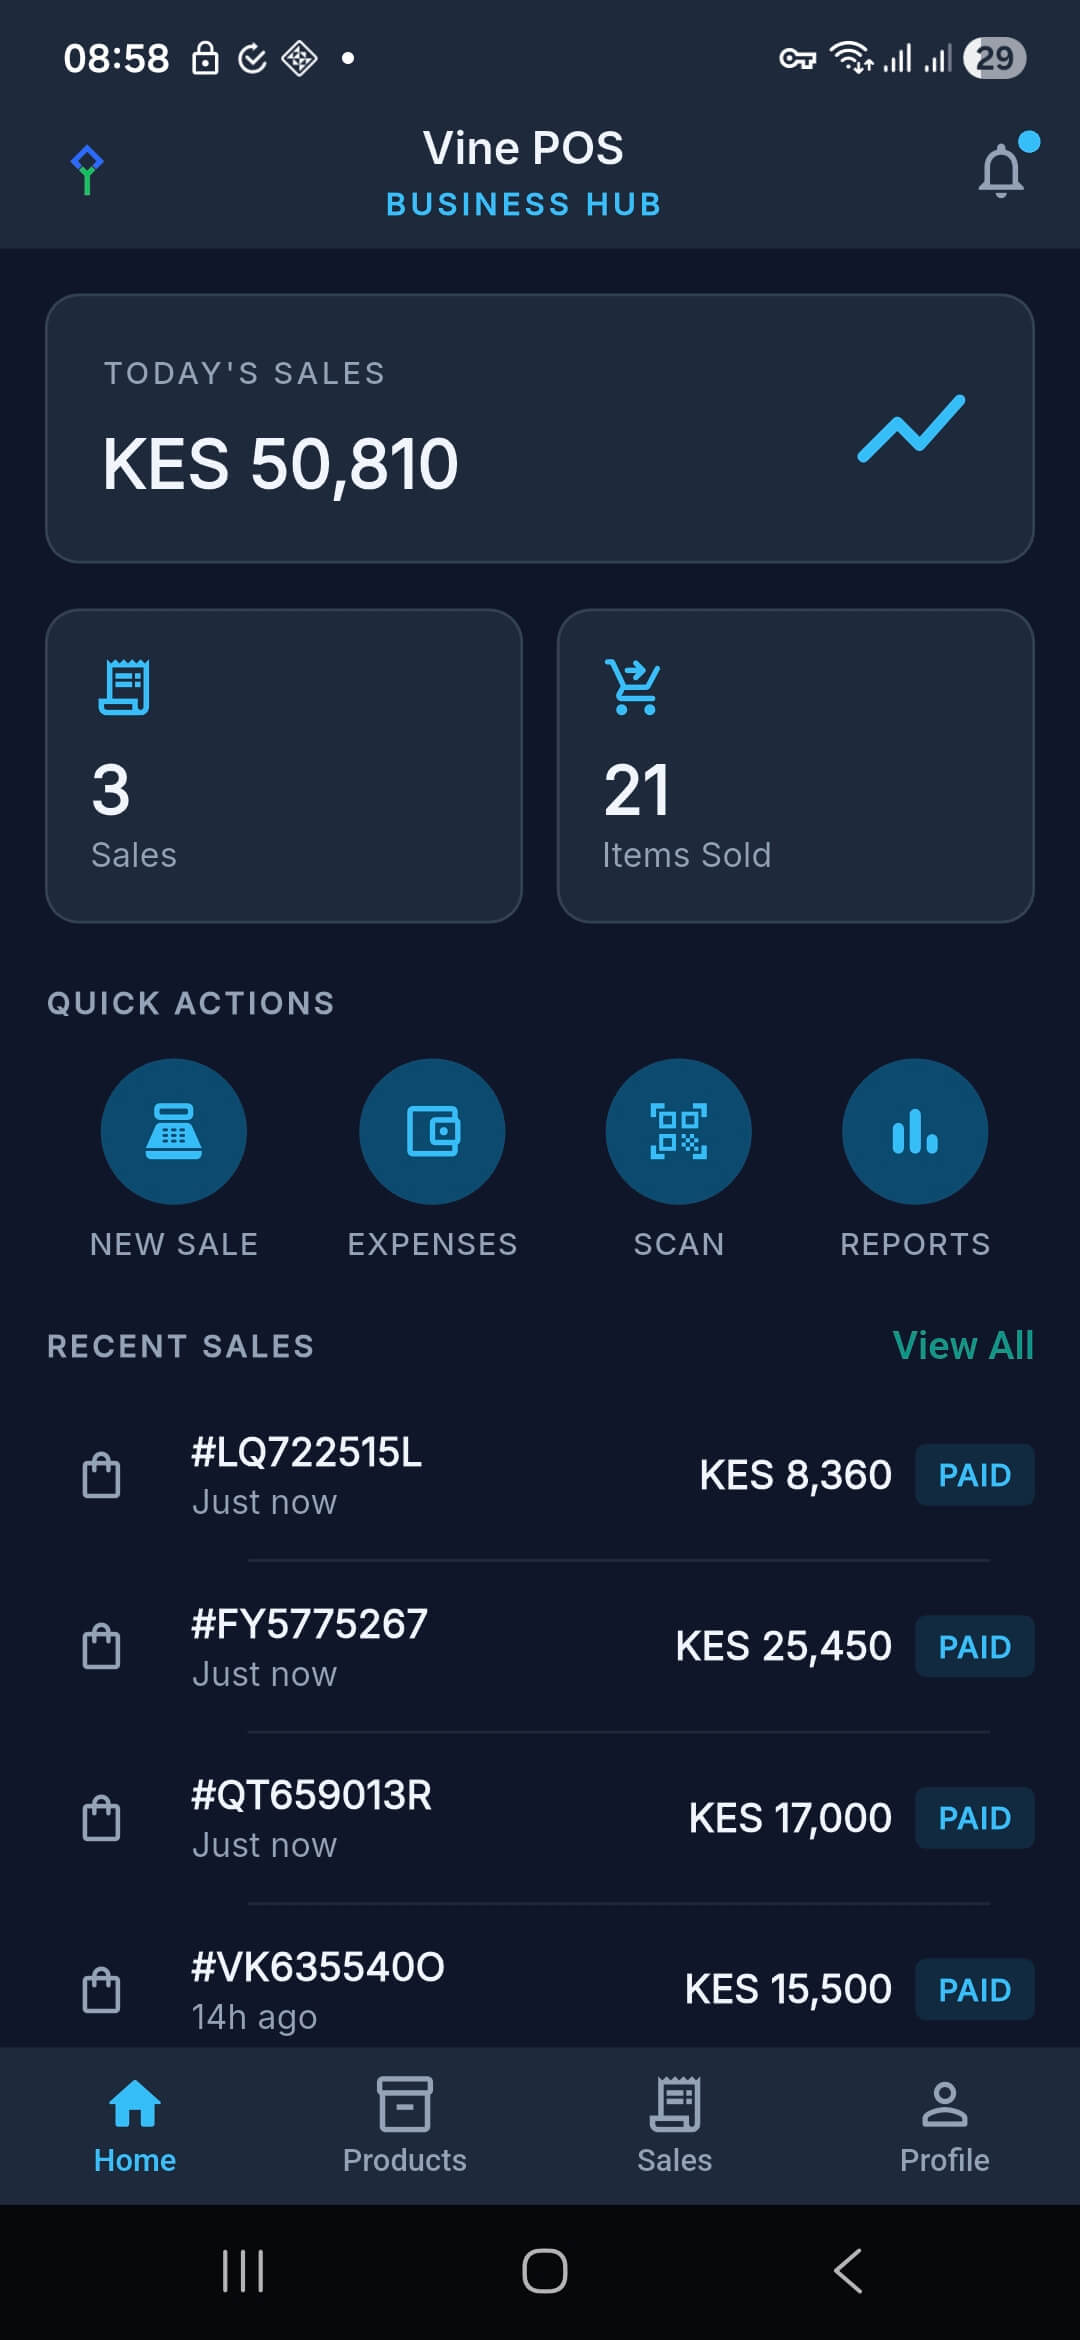The width and height of the screenshot is (1080, 2340).
Task: Launch the Scan QR code action
Action: coord(678,1131)
